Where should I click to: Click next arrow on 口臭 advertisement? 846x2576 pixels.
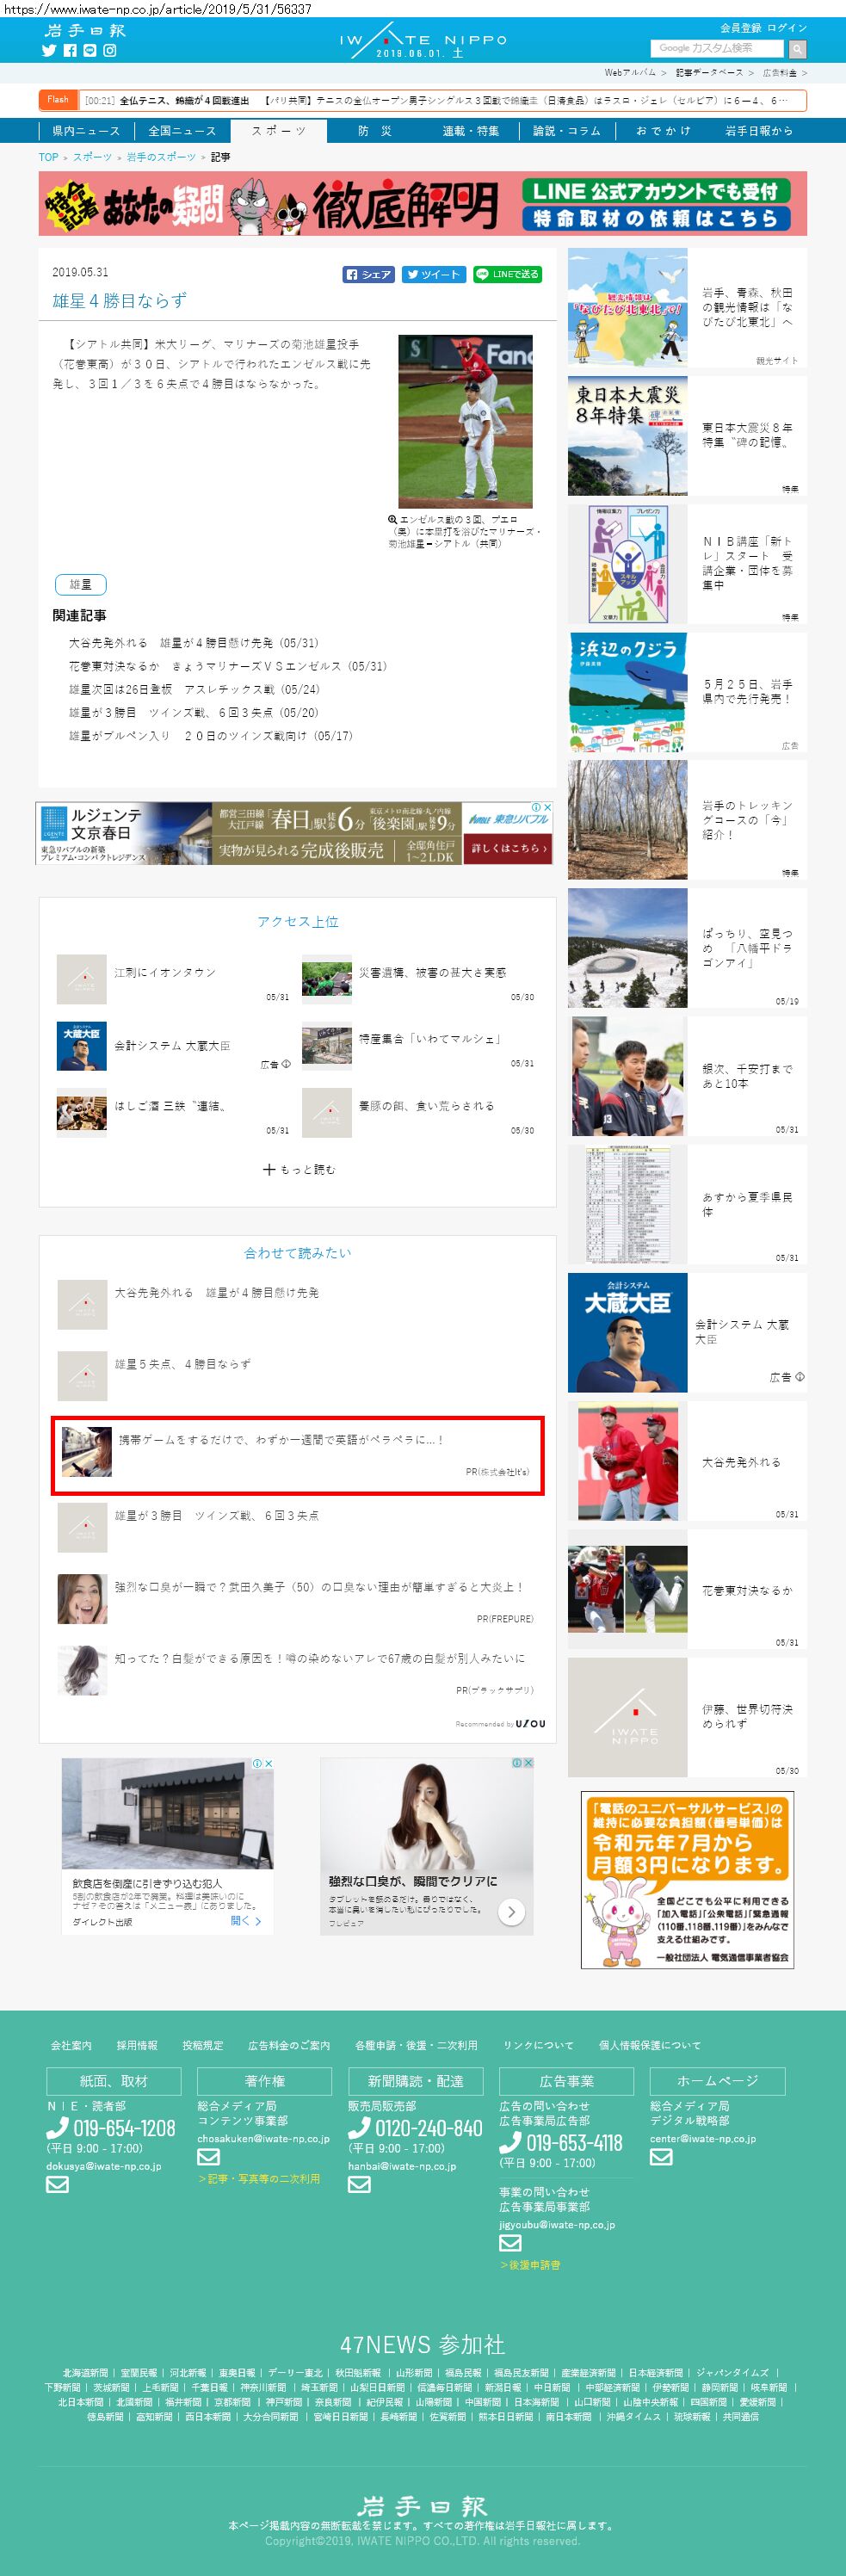tap(511, 1911)
